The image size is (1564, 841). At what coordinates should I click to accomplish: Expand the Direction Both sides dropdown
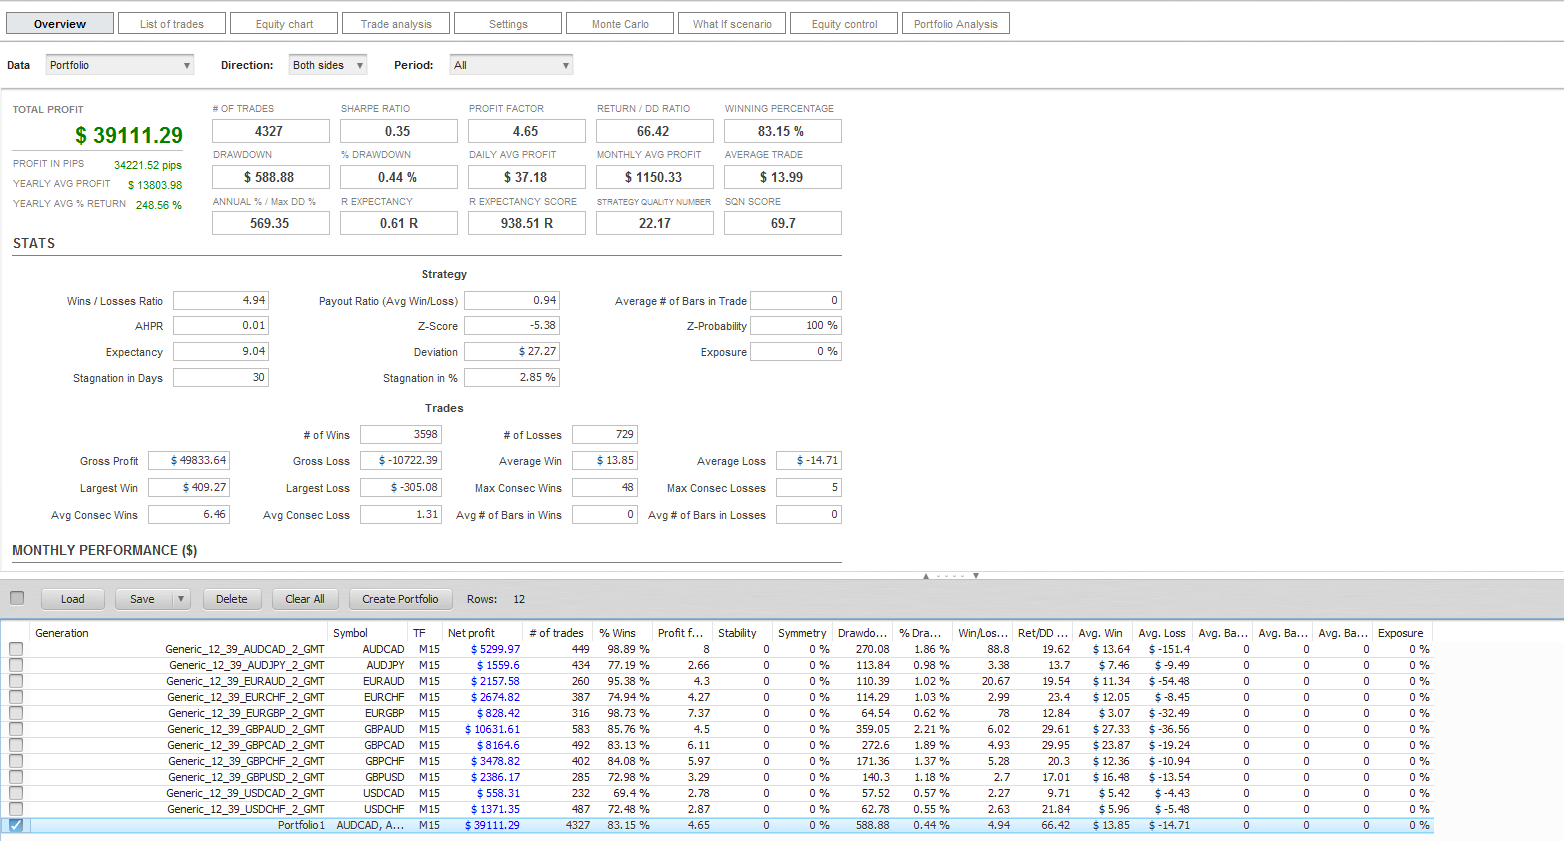coord(328,65)
